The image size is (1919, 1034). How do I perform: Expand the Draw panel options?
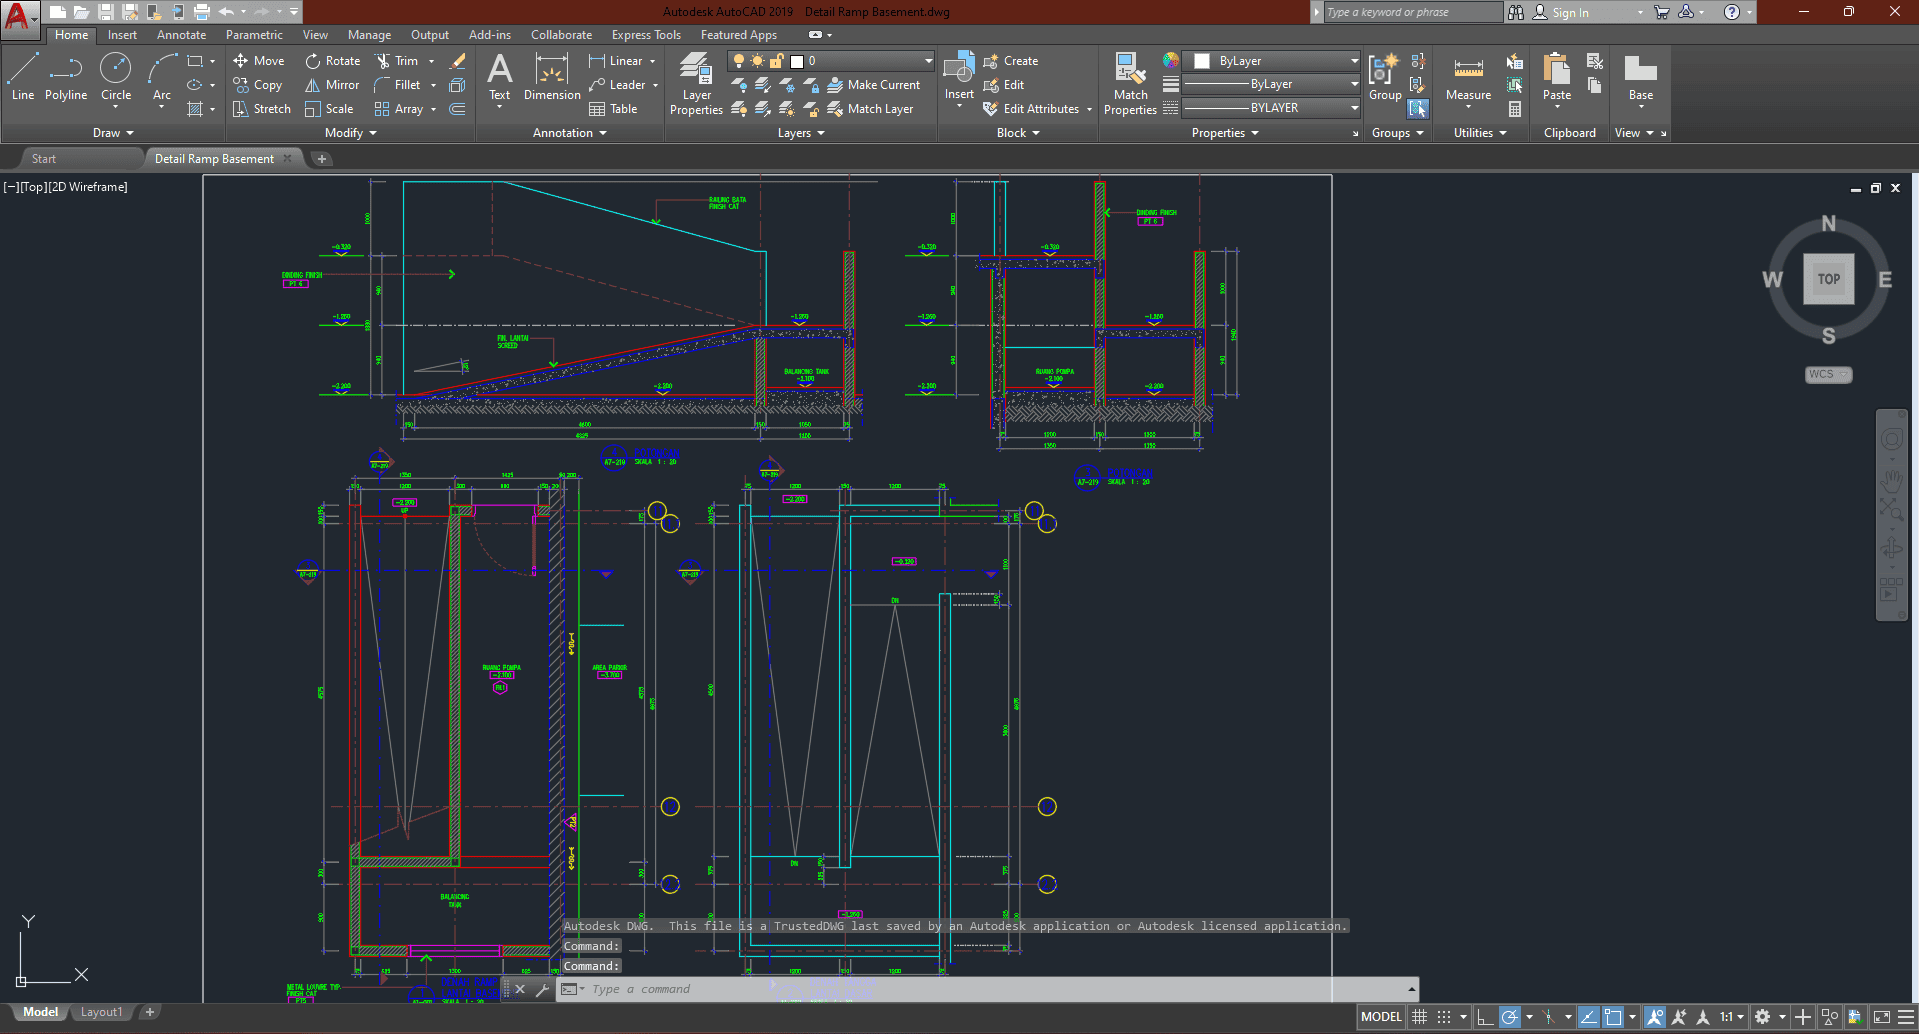coord(113,133)
